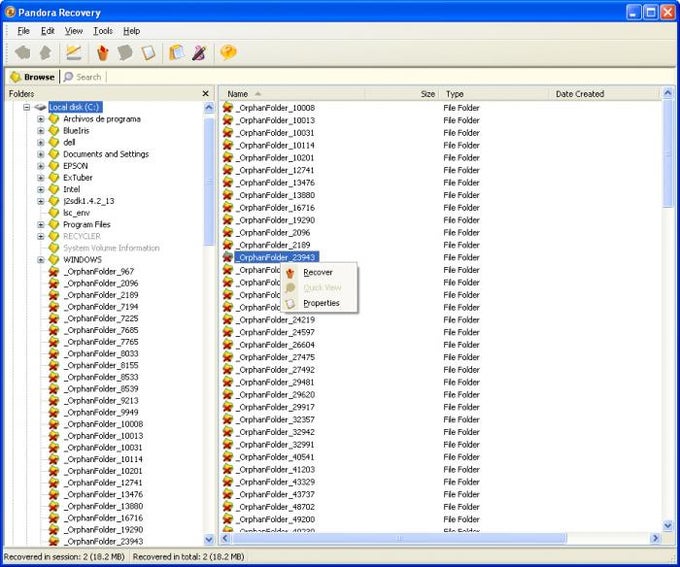
Task: Choose Recover from the context menu
Action: click(x=319, y=272)
